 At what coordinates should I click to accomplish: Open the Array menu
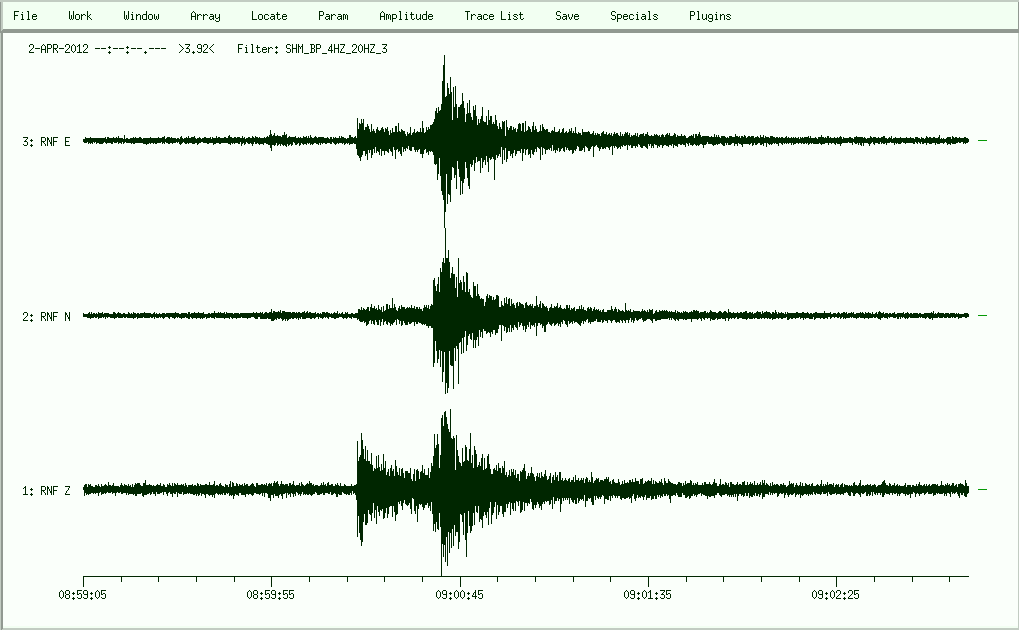[205, 16]
